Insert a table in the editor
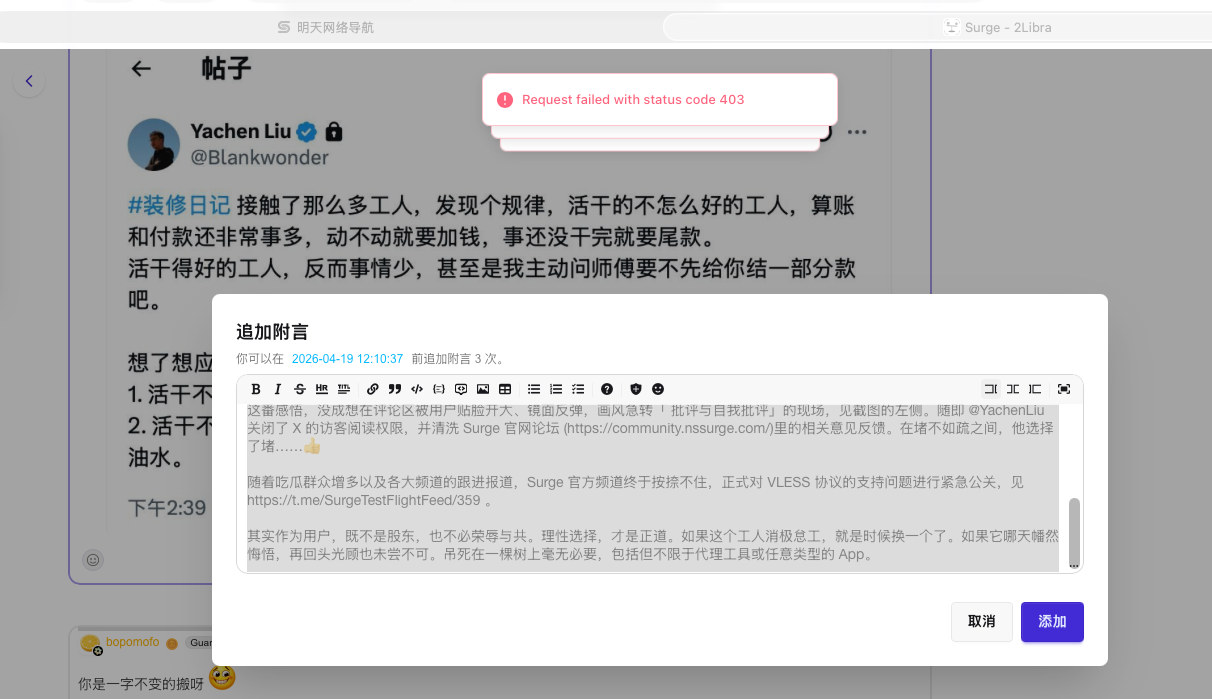Image resolution: width=1212 pixels, height=699 pixels. pos(505,389)
